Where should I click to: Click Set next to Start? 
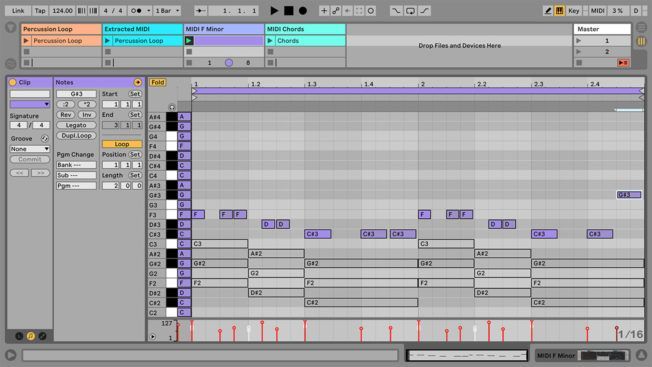click(134, 94)
